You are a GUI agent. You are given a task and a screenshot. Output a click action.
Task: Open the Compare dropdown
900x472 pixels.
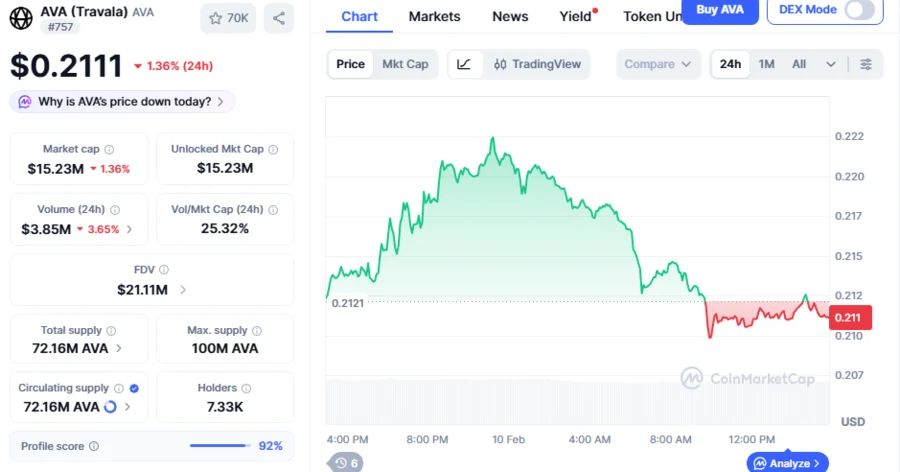(657, 64)
